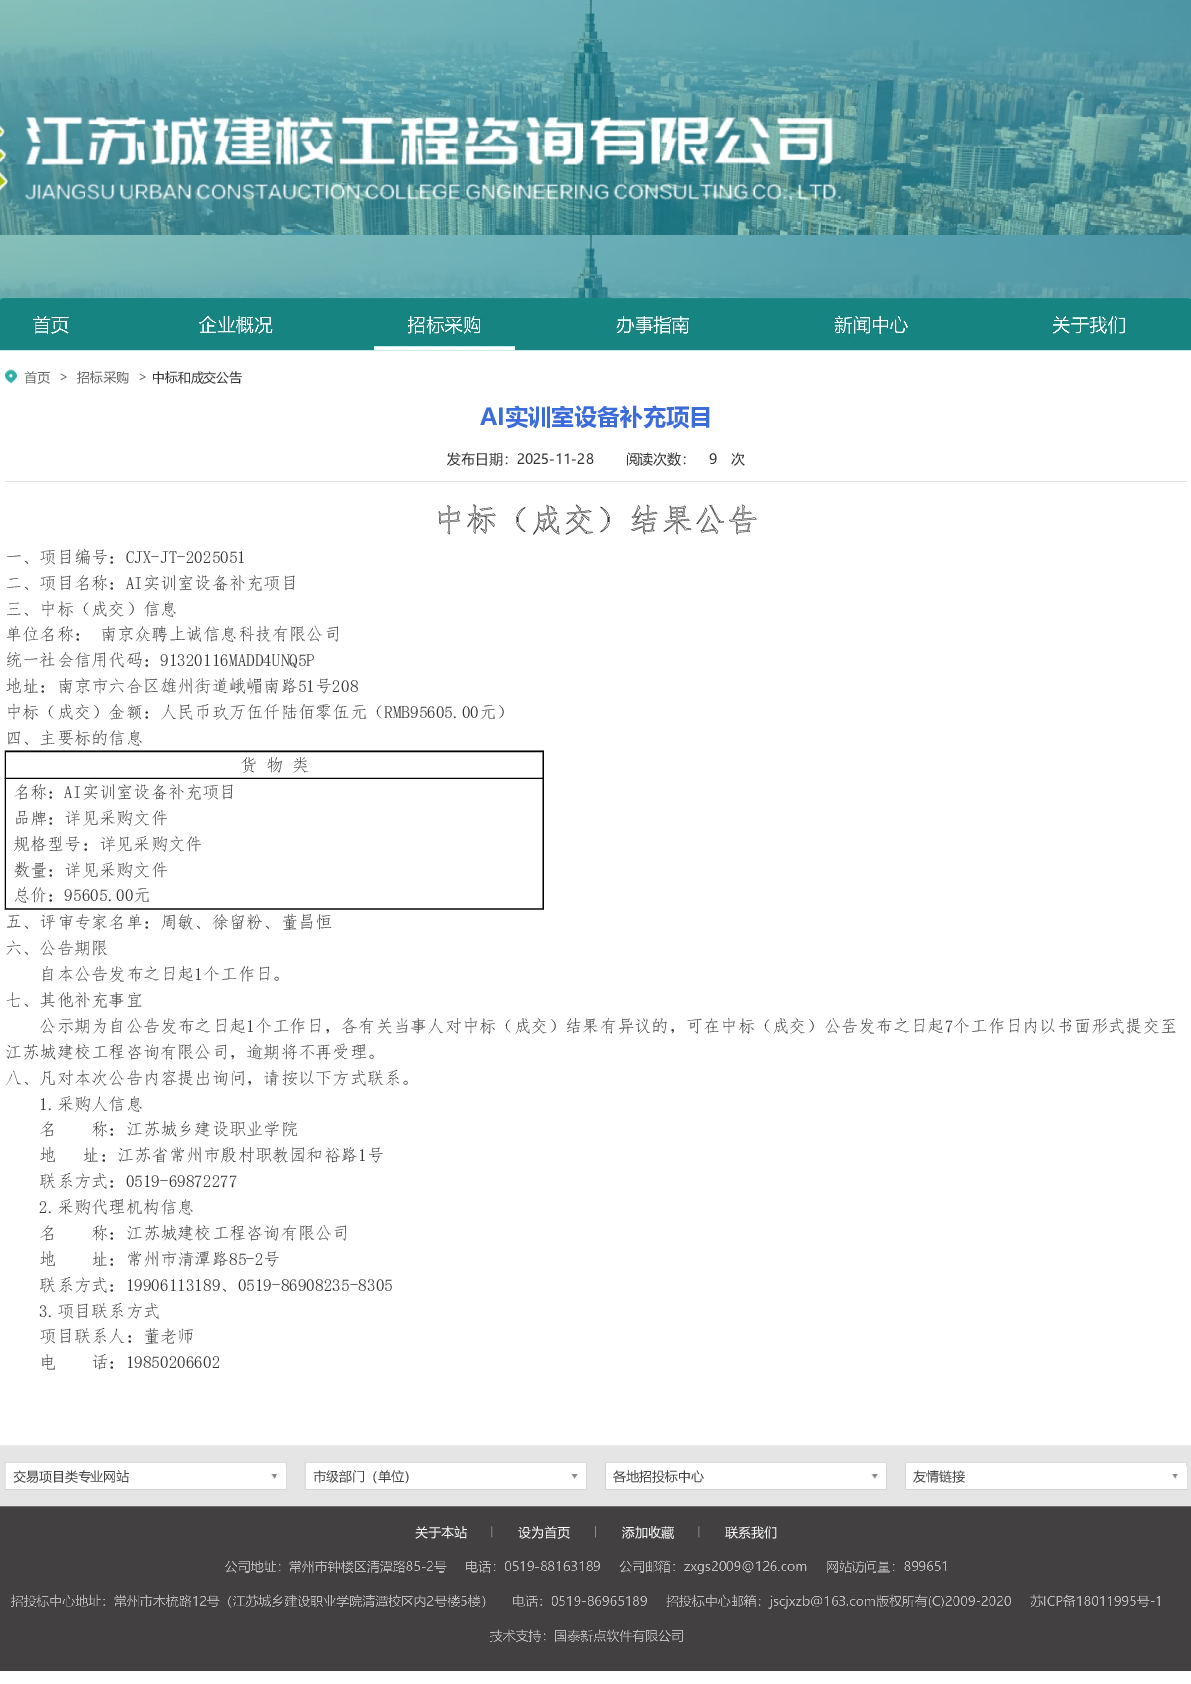The width and height of the screenshot is (1191, 1684).
Task: Open the 首页 navigation menu item
Action: tap(51, 325)
